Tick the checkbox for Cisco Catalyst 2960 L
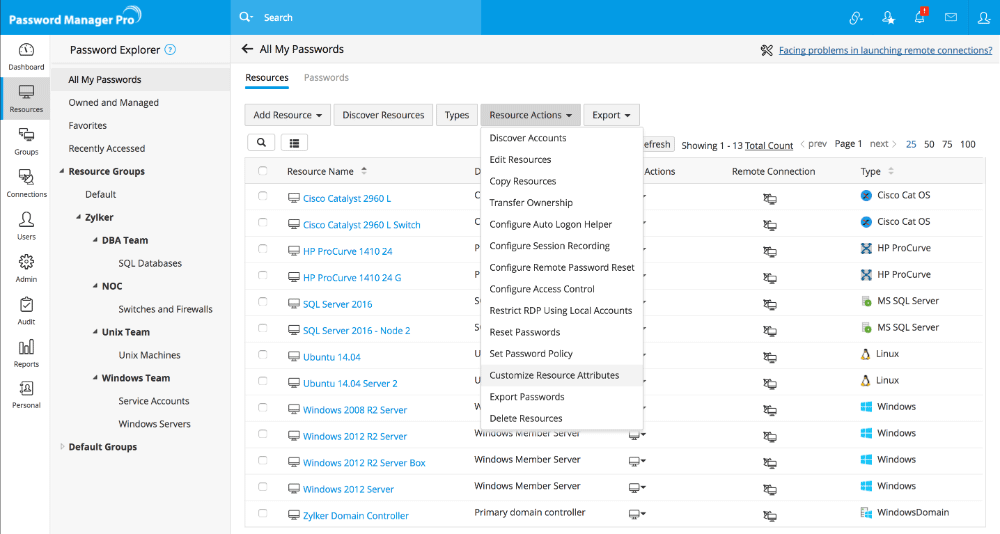This screenshot has height=534, width=1000. click(263, 197)
